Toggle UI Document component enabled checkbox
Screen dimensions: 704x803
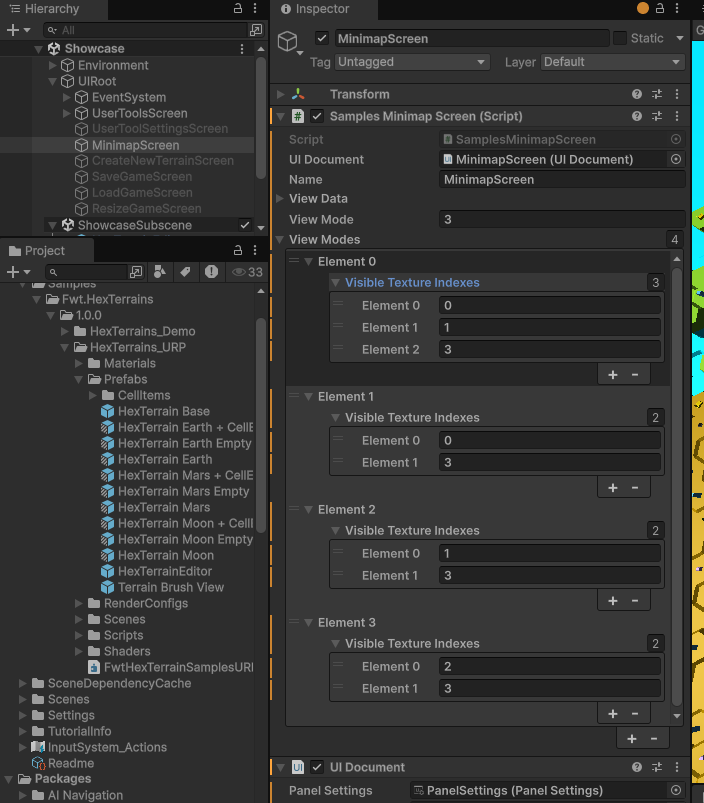pyautogui.click(x=317, y=767)
